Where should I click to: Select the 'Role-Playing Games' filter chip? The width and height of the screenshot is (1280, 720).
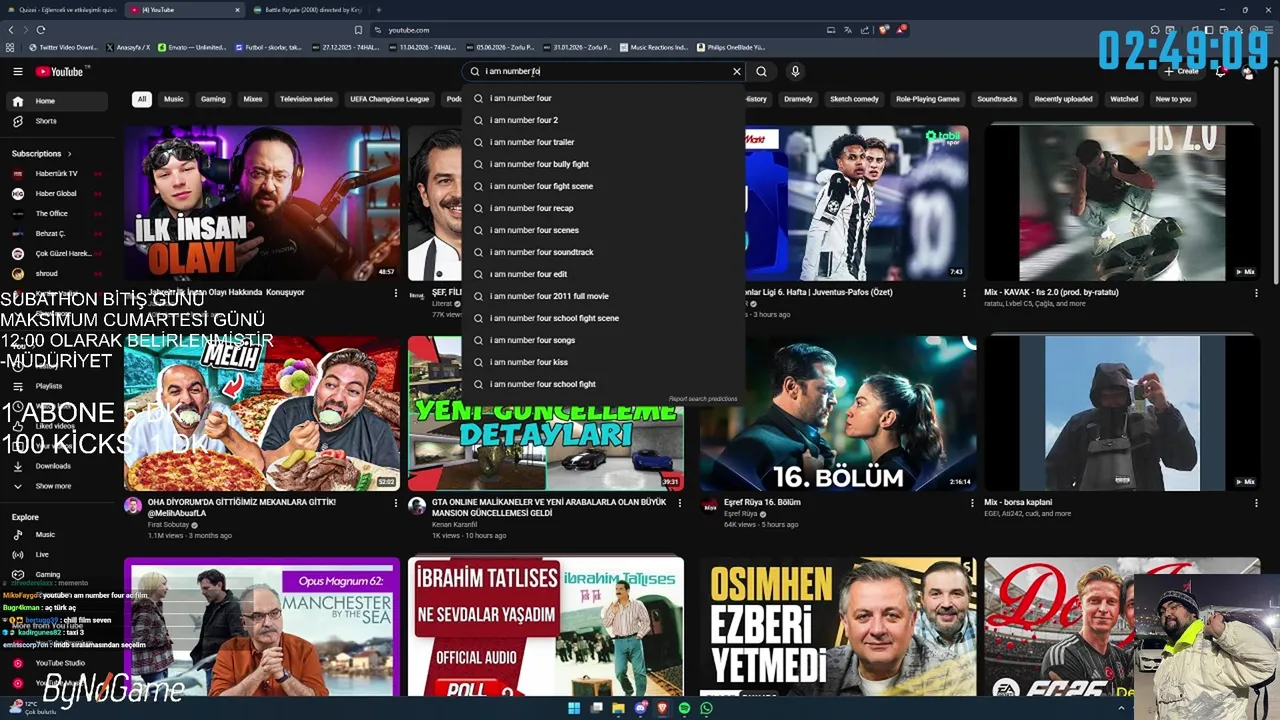(x=927, y=99)
